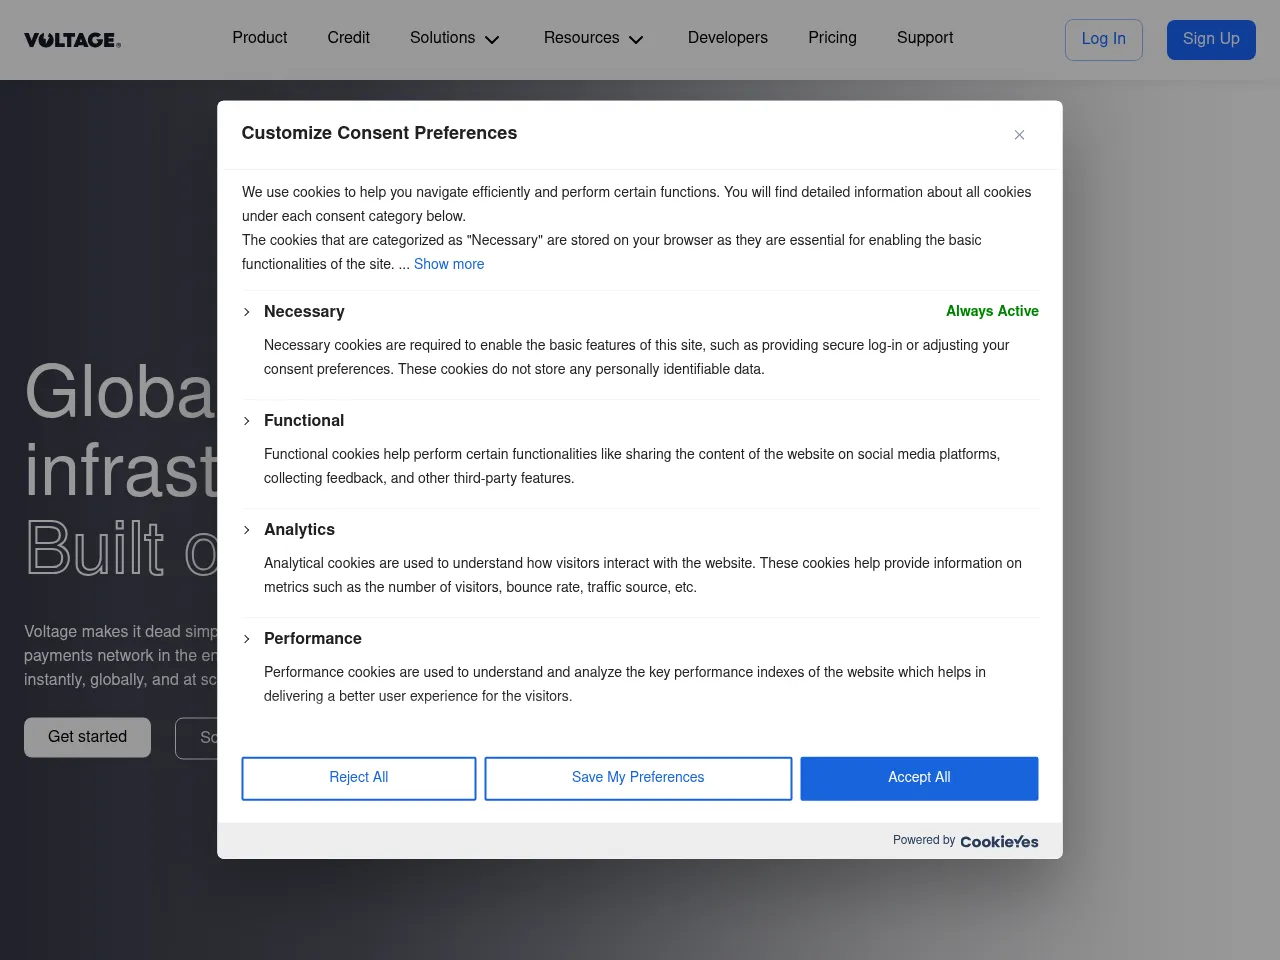Screen dimensions: 1280x960
Task: Open the Pricing page
Action: (832, 38)
